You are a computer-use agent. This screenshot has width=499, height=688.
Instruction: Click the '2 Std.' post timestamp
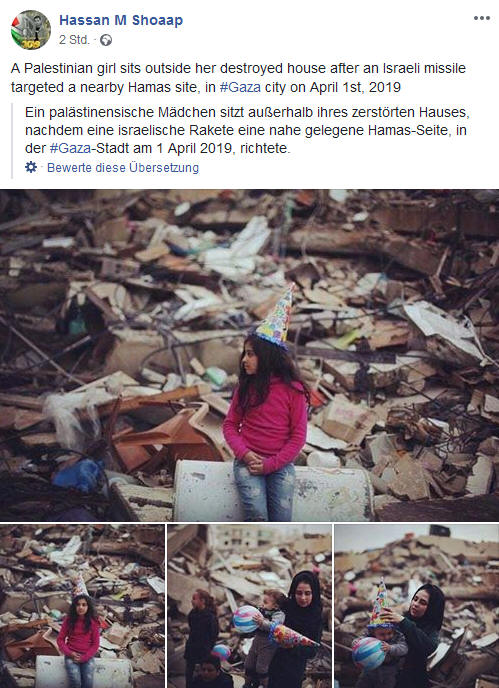(74, 40)
